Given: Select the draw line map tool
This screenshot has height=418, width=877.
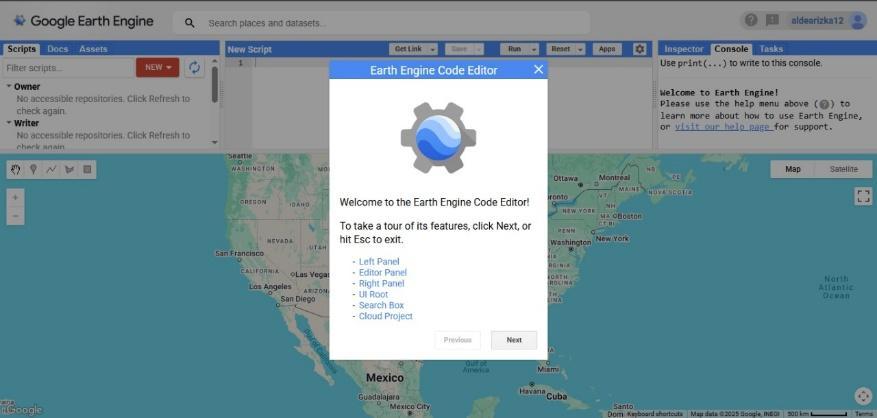Looking at the screenshot, I should coord(51,170).
